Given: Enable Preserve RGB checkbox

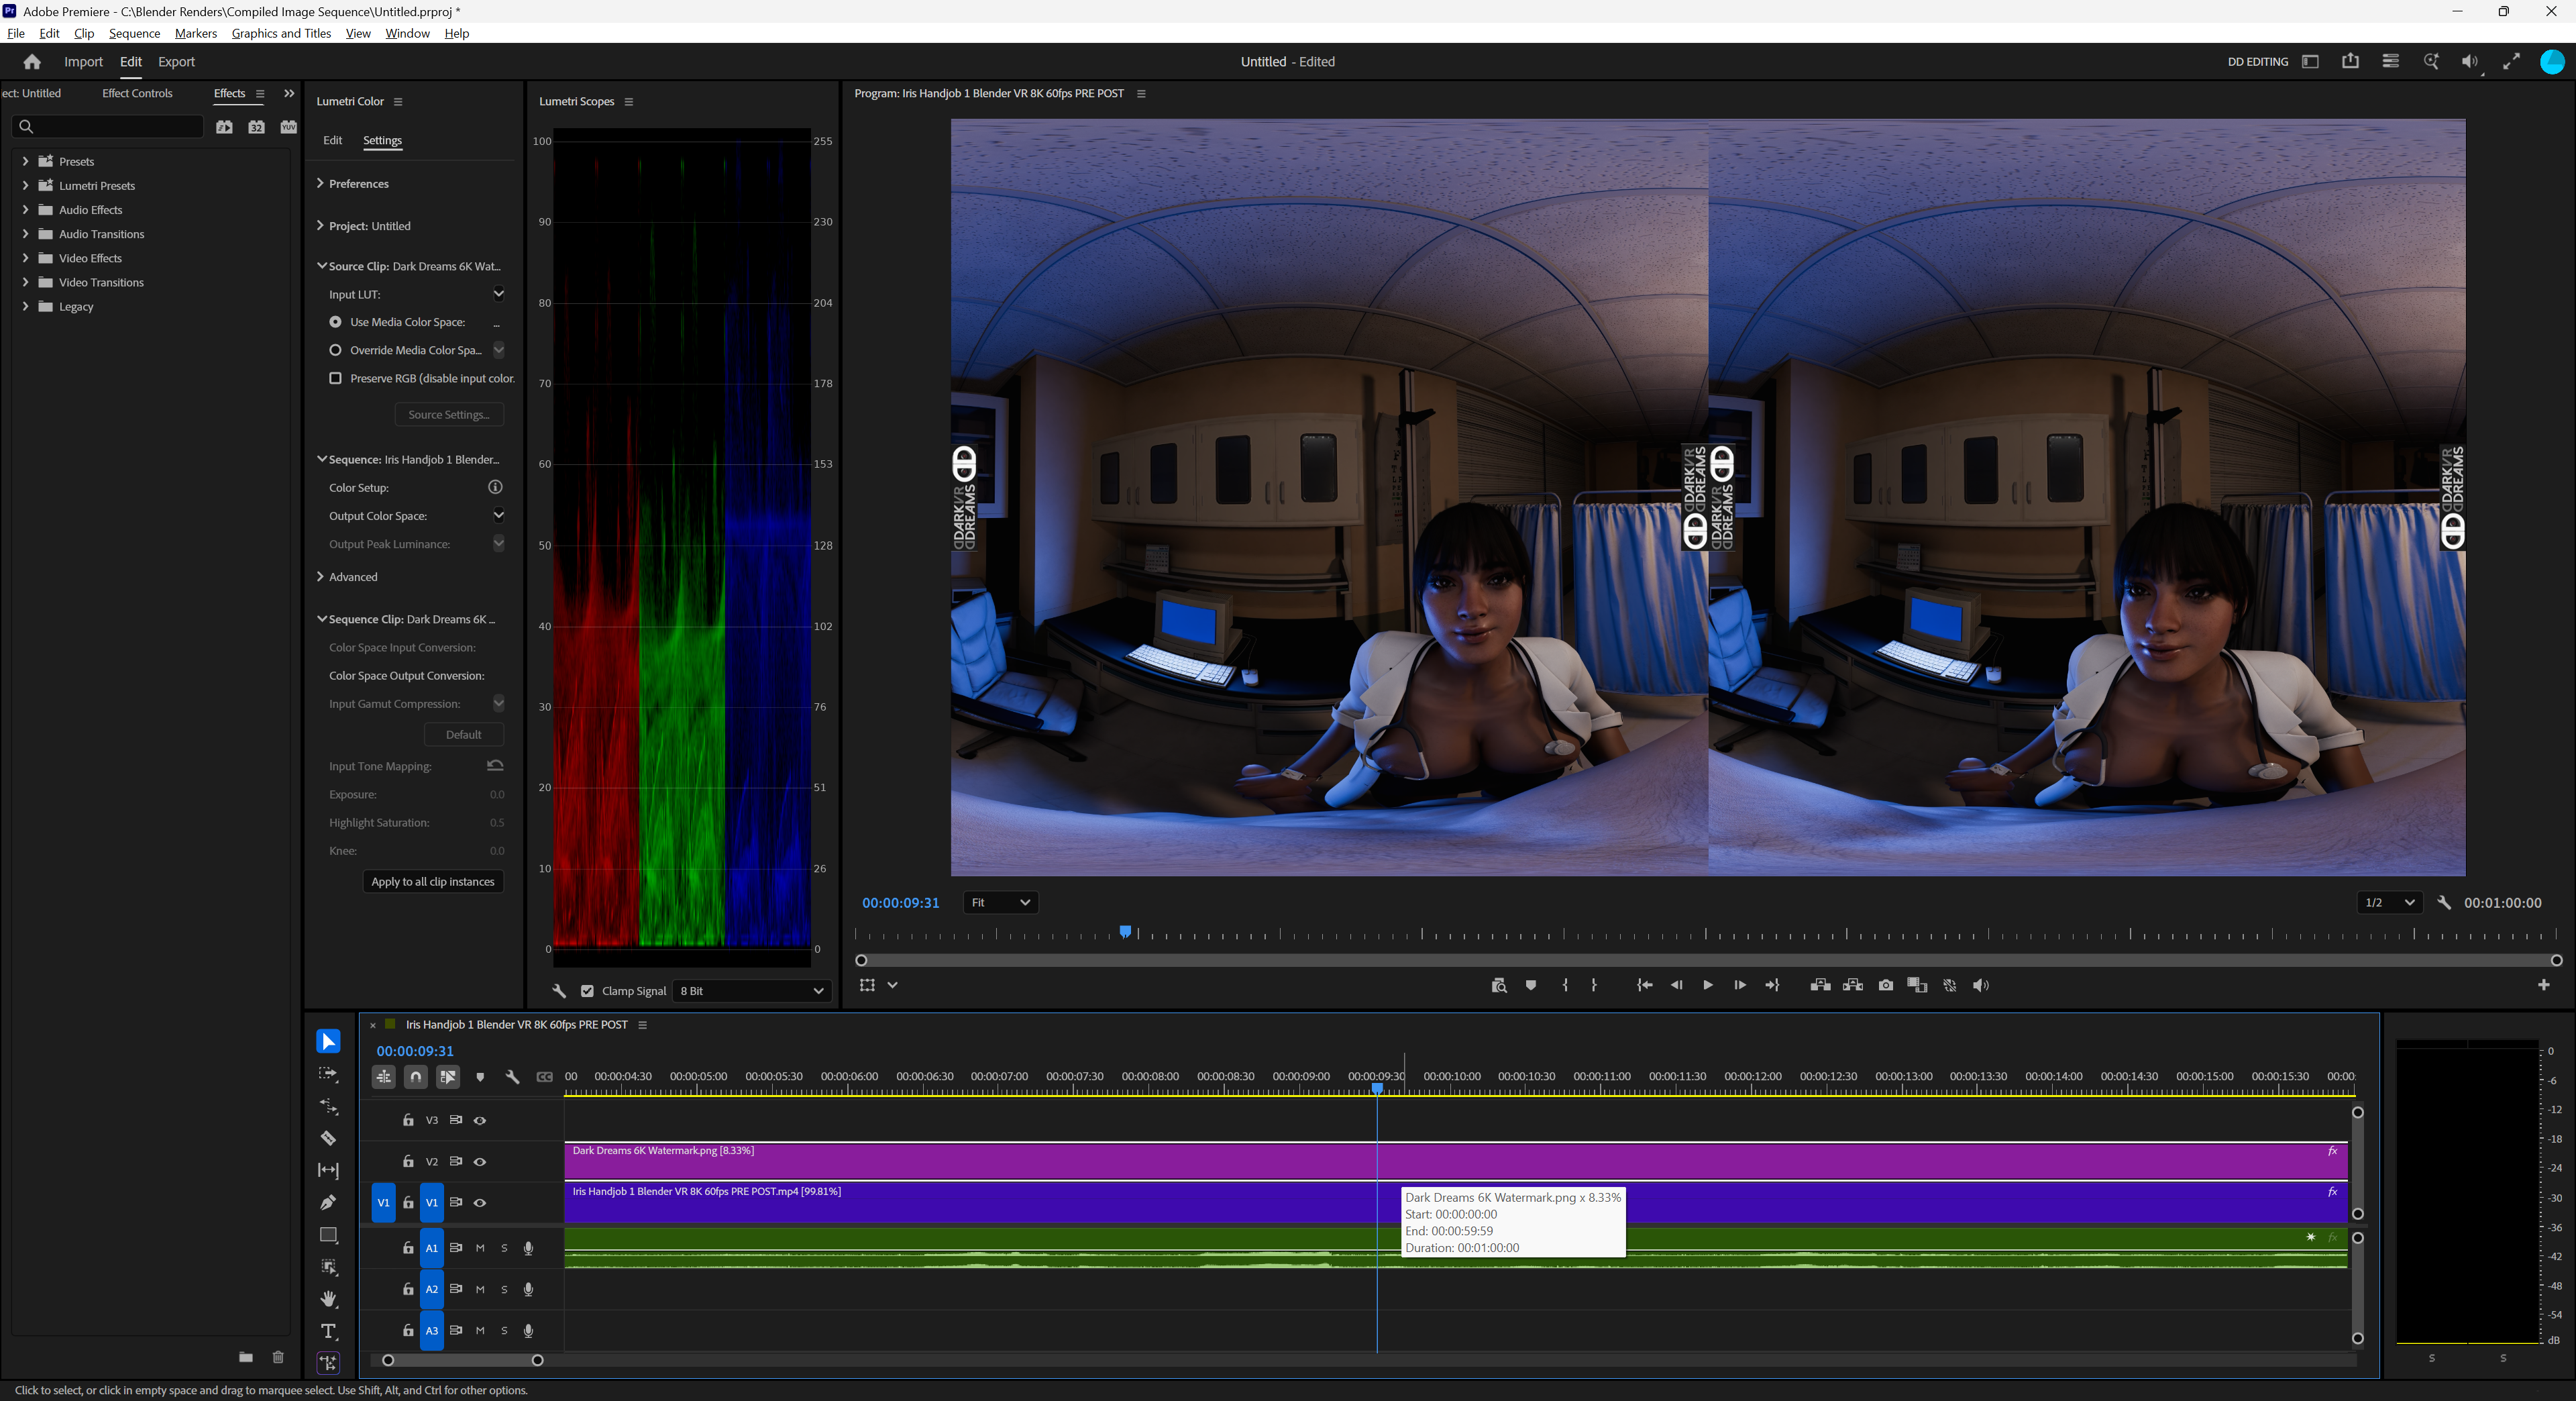Looking at the screenshot, I should (335, 378).
